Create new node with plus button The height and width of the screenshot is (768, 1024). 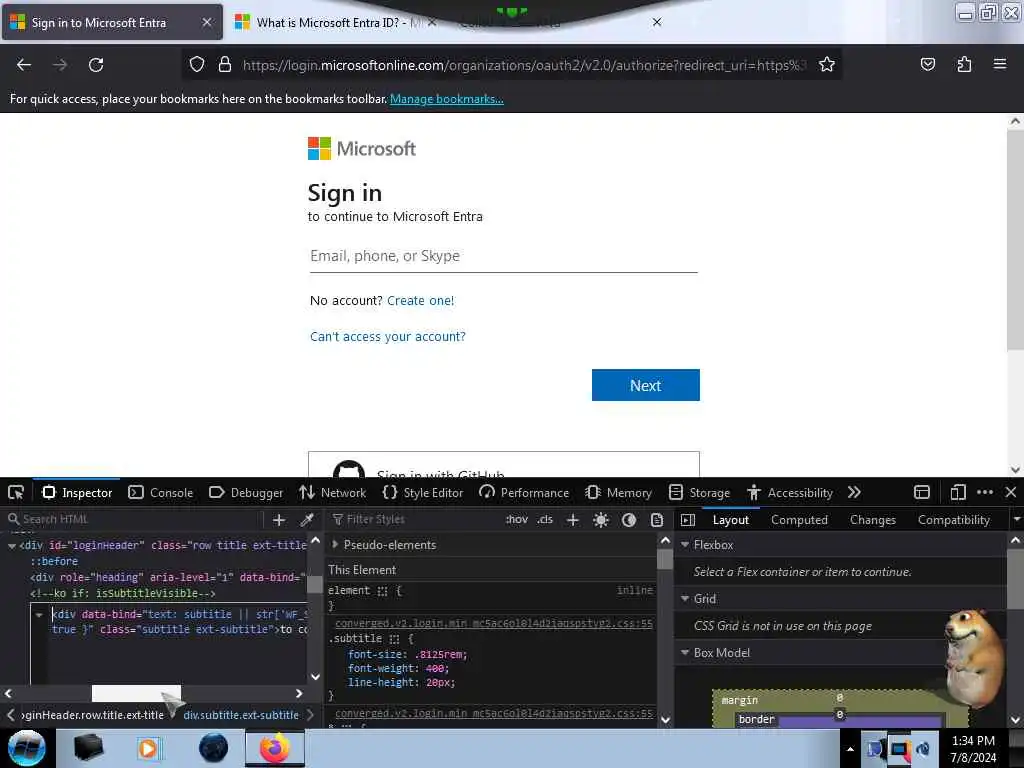point(279,520)
